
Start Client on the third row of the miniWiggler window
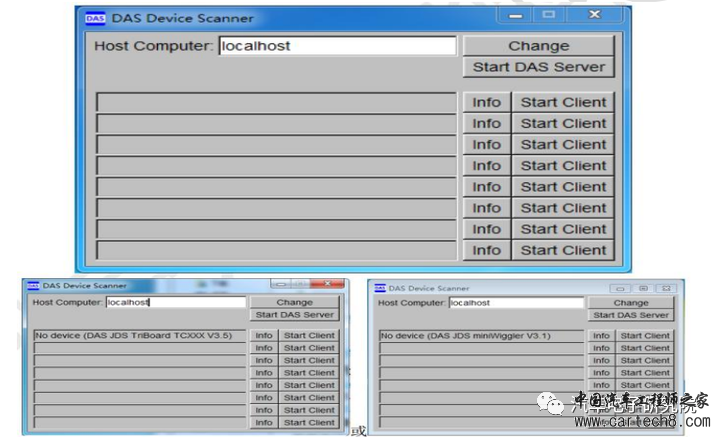[645, 361]
